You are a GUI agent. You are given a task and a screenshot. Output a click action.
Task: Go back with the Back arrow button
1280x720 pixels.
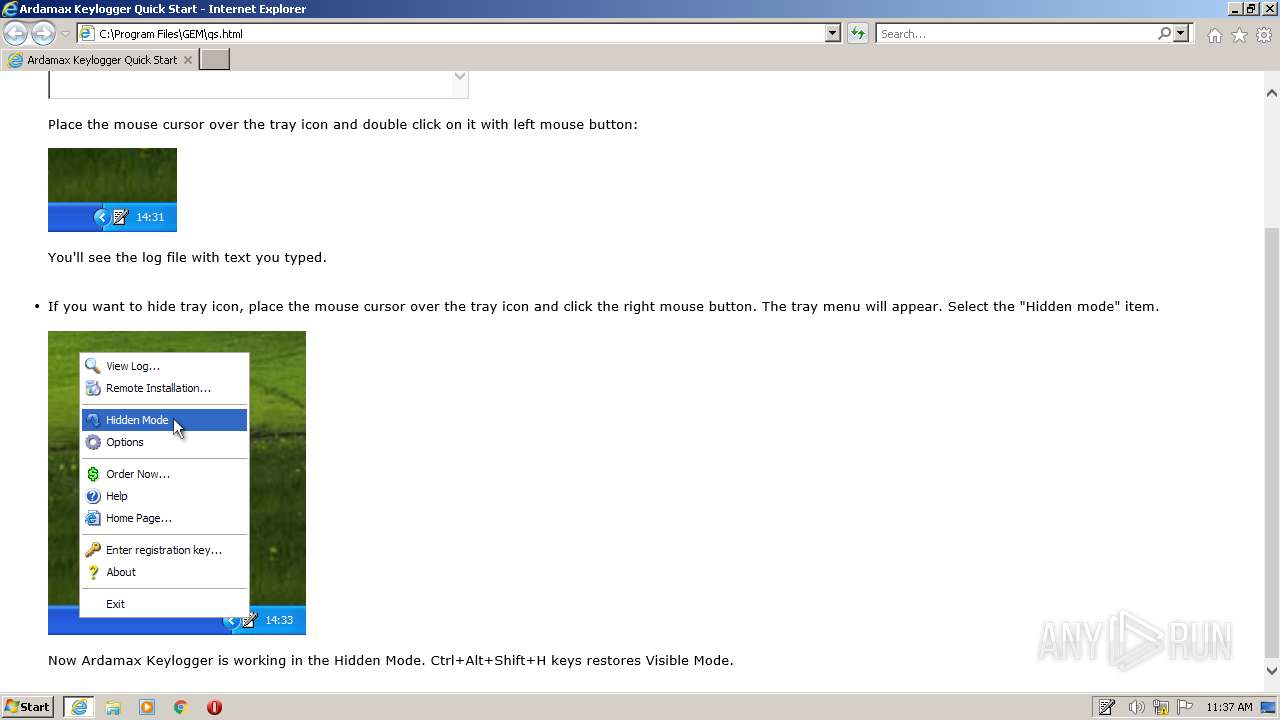tap(15, 34)
